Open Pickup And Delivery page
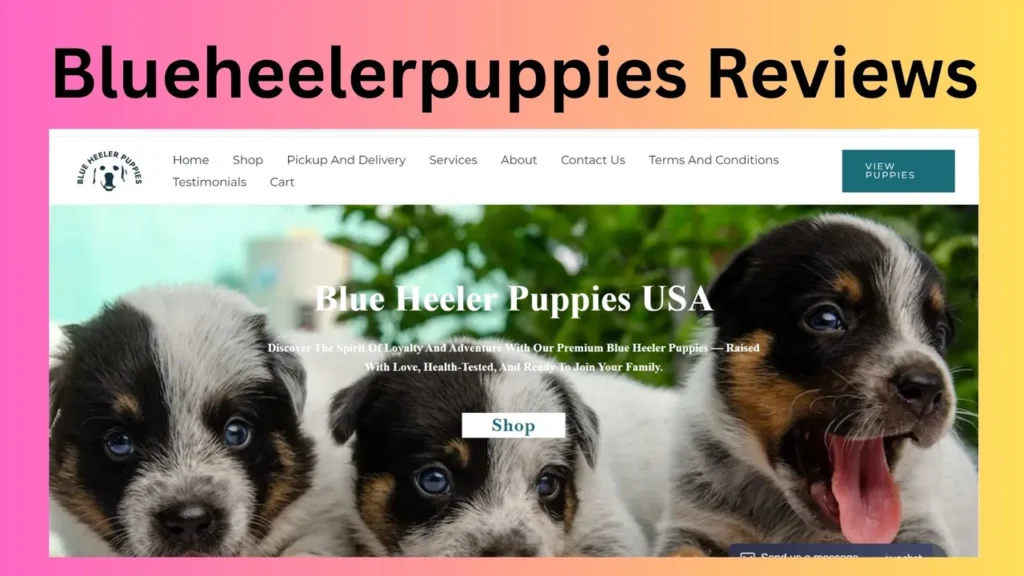 coord(346,160)
